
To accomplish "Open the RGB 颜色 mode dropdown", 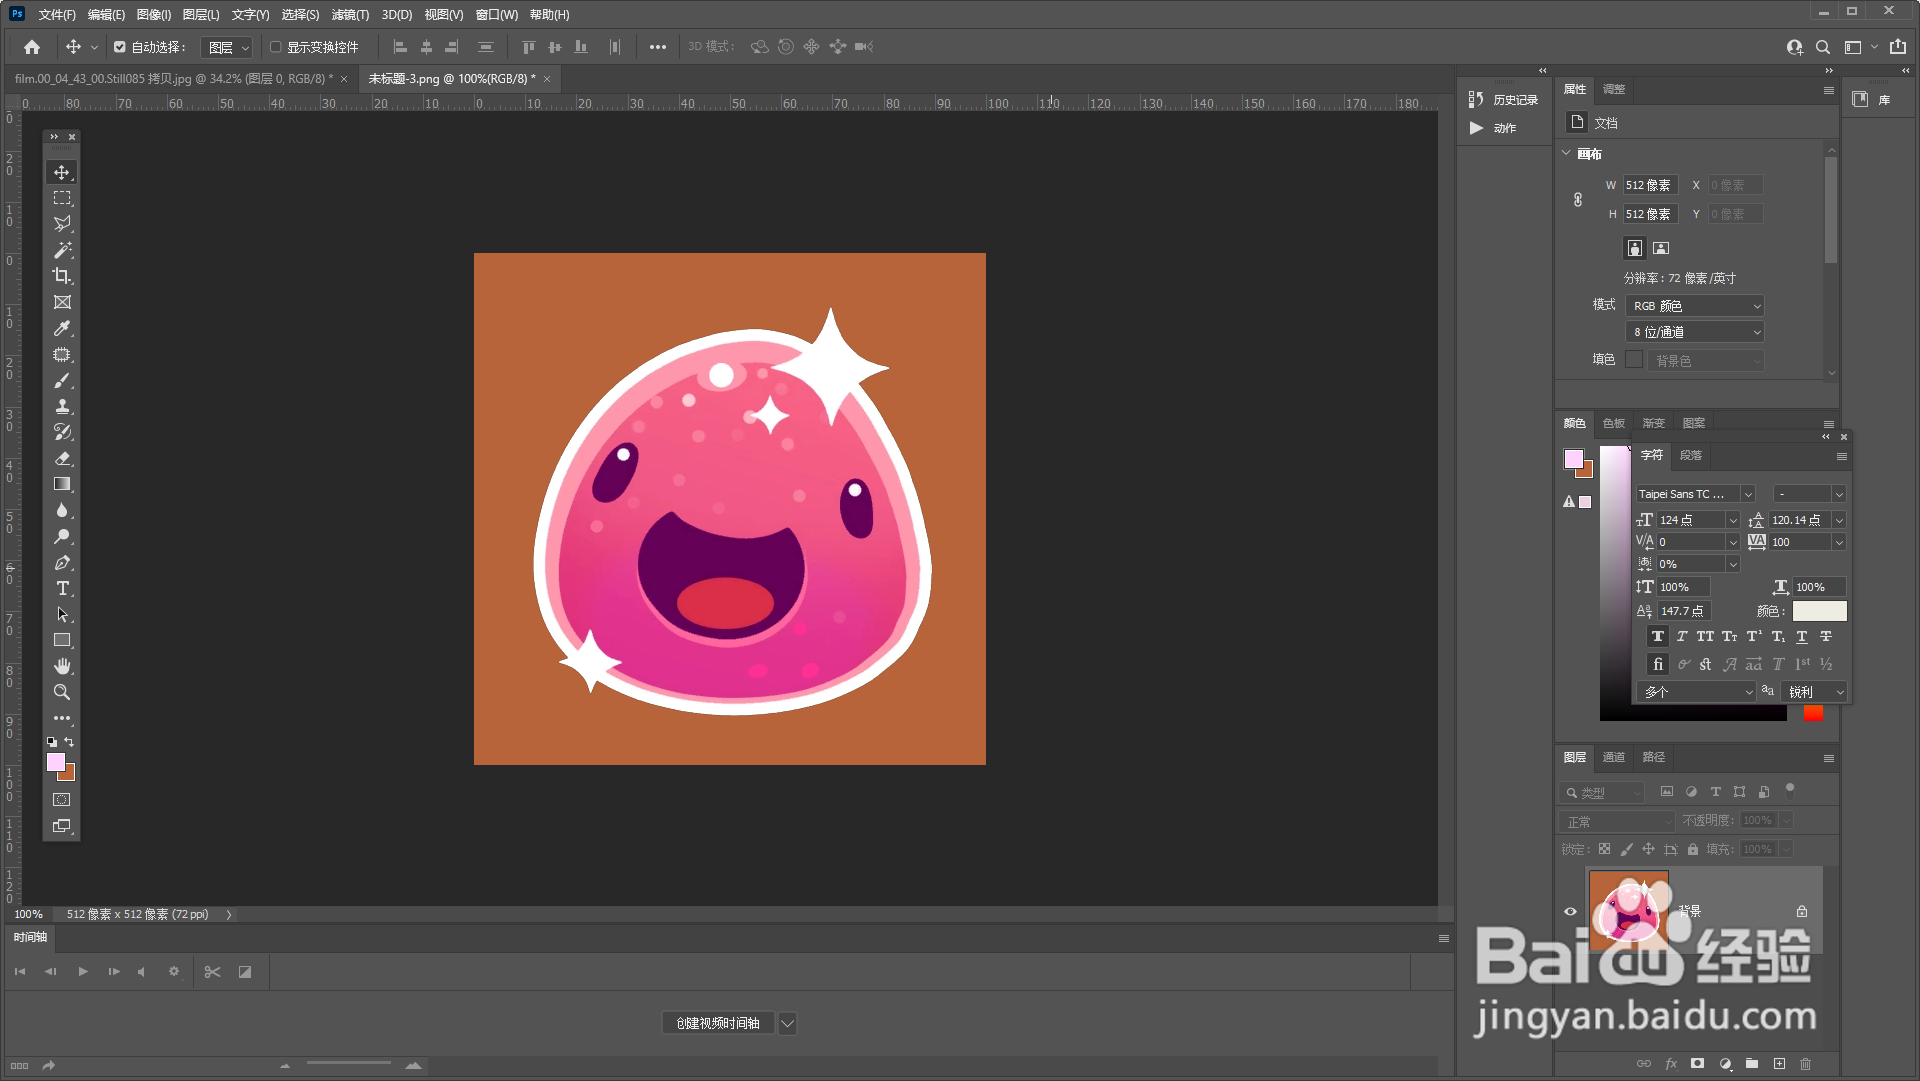I will point(1695,306).
